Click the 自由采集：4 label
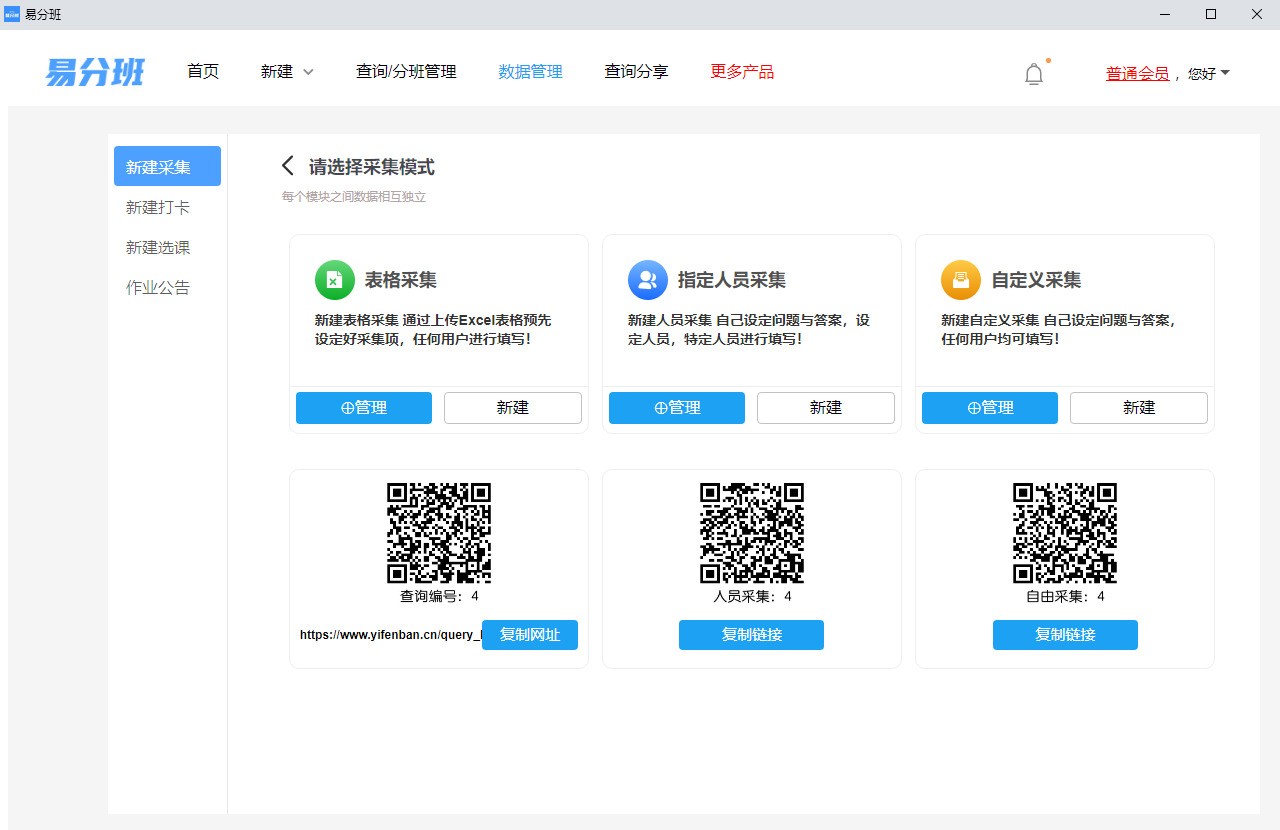1280x830 pixels. coord(1065,596)
